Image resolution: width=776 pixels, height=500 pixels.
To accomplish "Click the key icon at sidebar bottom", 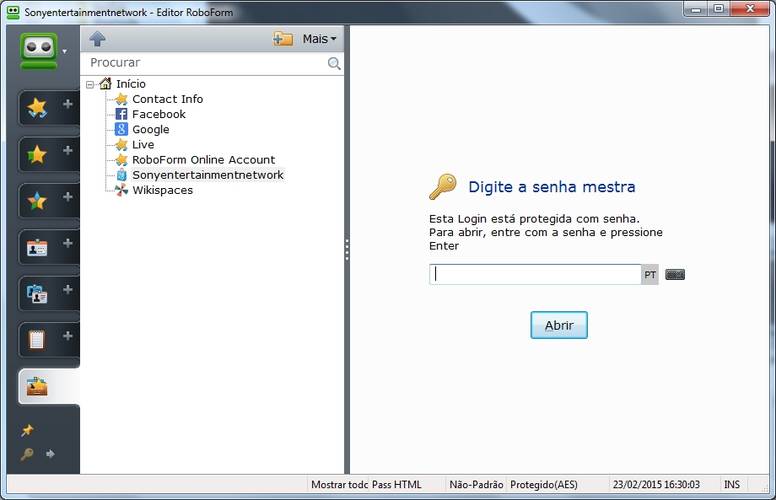I will 27,453.
